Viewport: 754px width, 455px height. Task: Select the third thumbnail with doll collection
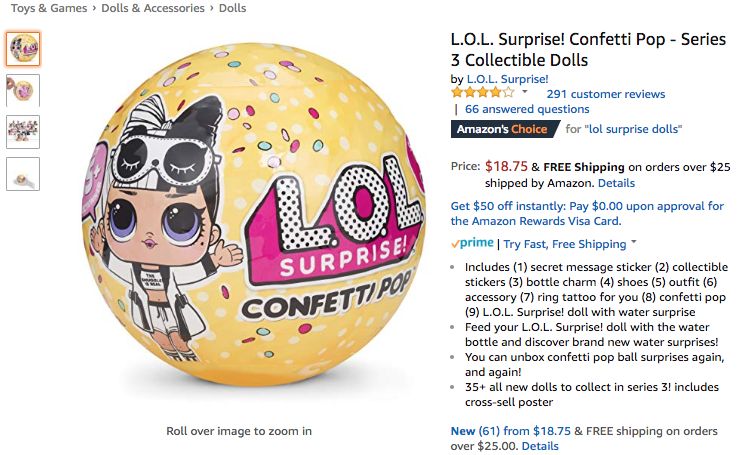tap(23, 131)
